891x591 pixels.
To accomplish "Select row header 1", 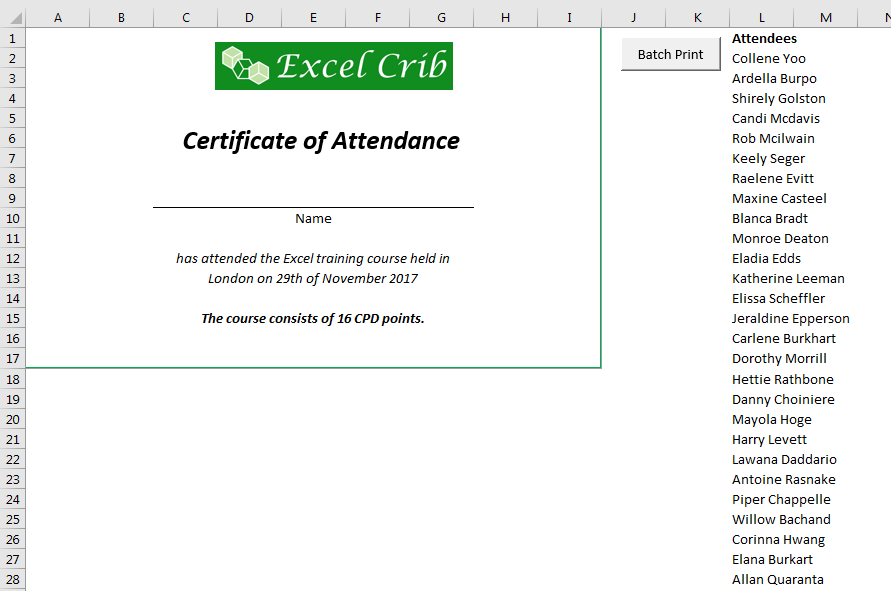I will (x=10, y=38).
